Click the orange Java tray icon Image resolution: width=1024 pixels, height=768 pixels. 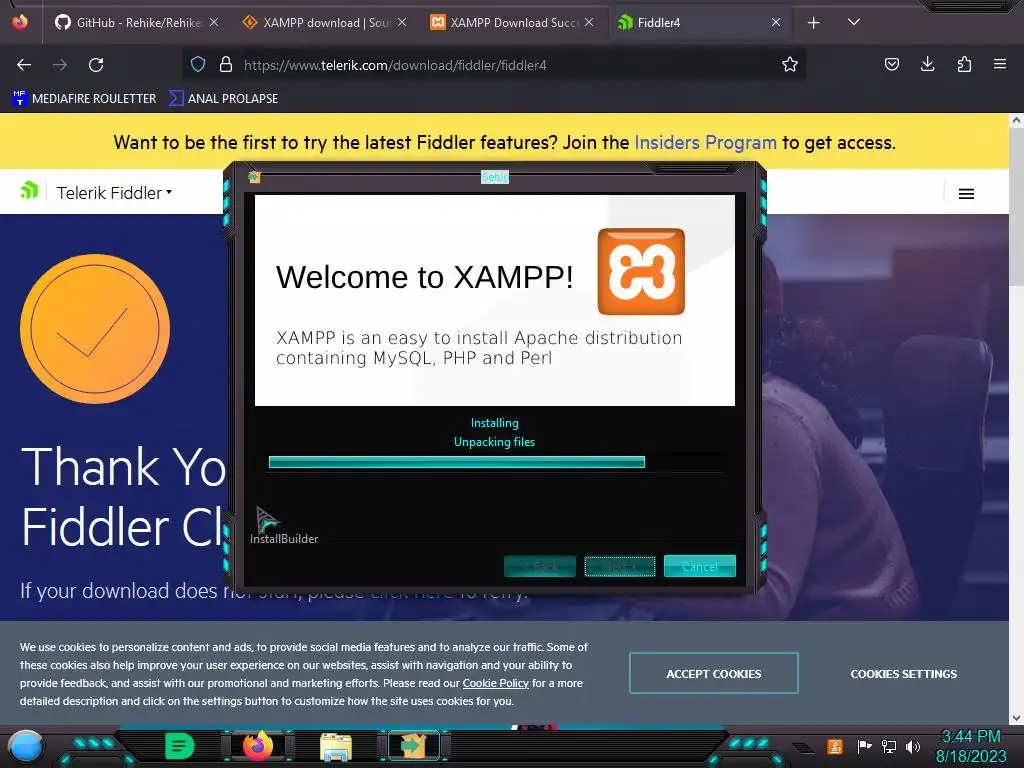pos(834,746)
